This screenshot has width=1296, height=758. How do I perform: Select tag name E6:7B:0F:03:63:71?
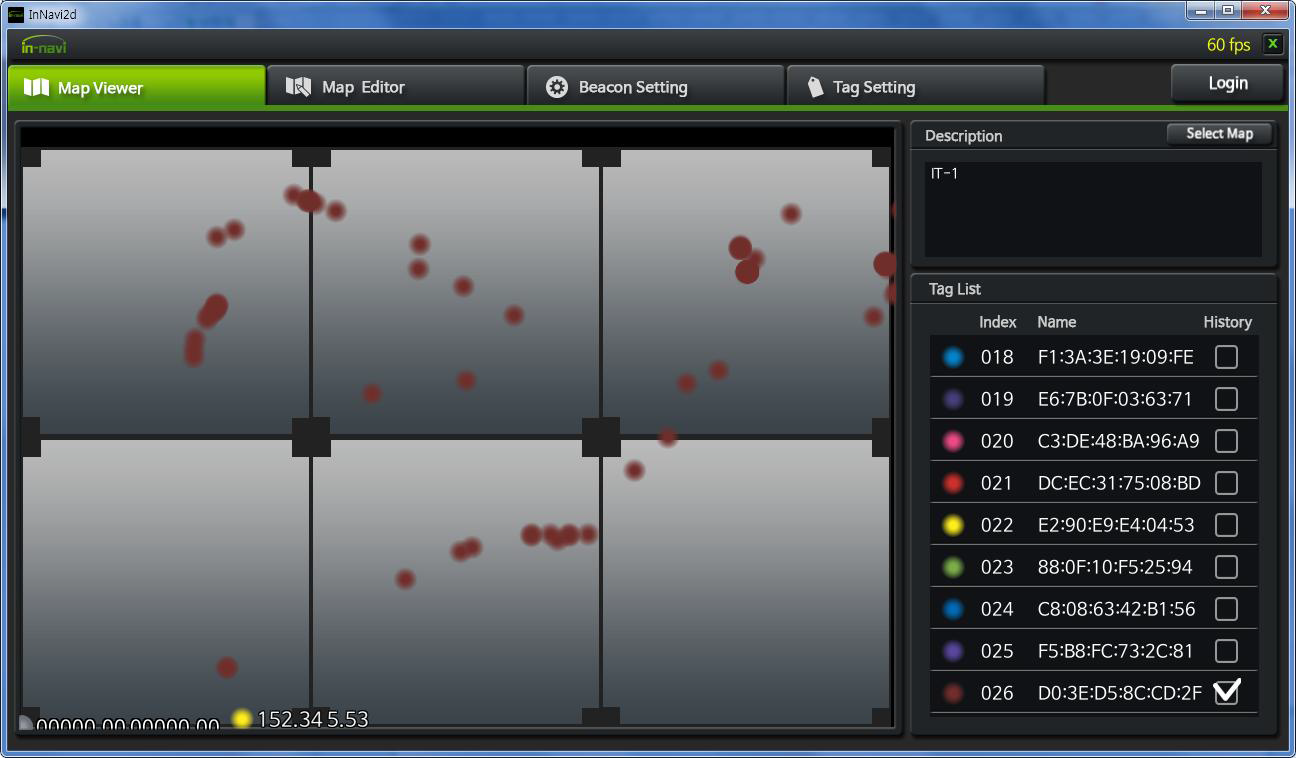coord(1115,399)
